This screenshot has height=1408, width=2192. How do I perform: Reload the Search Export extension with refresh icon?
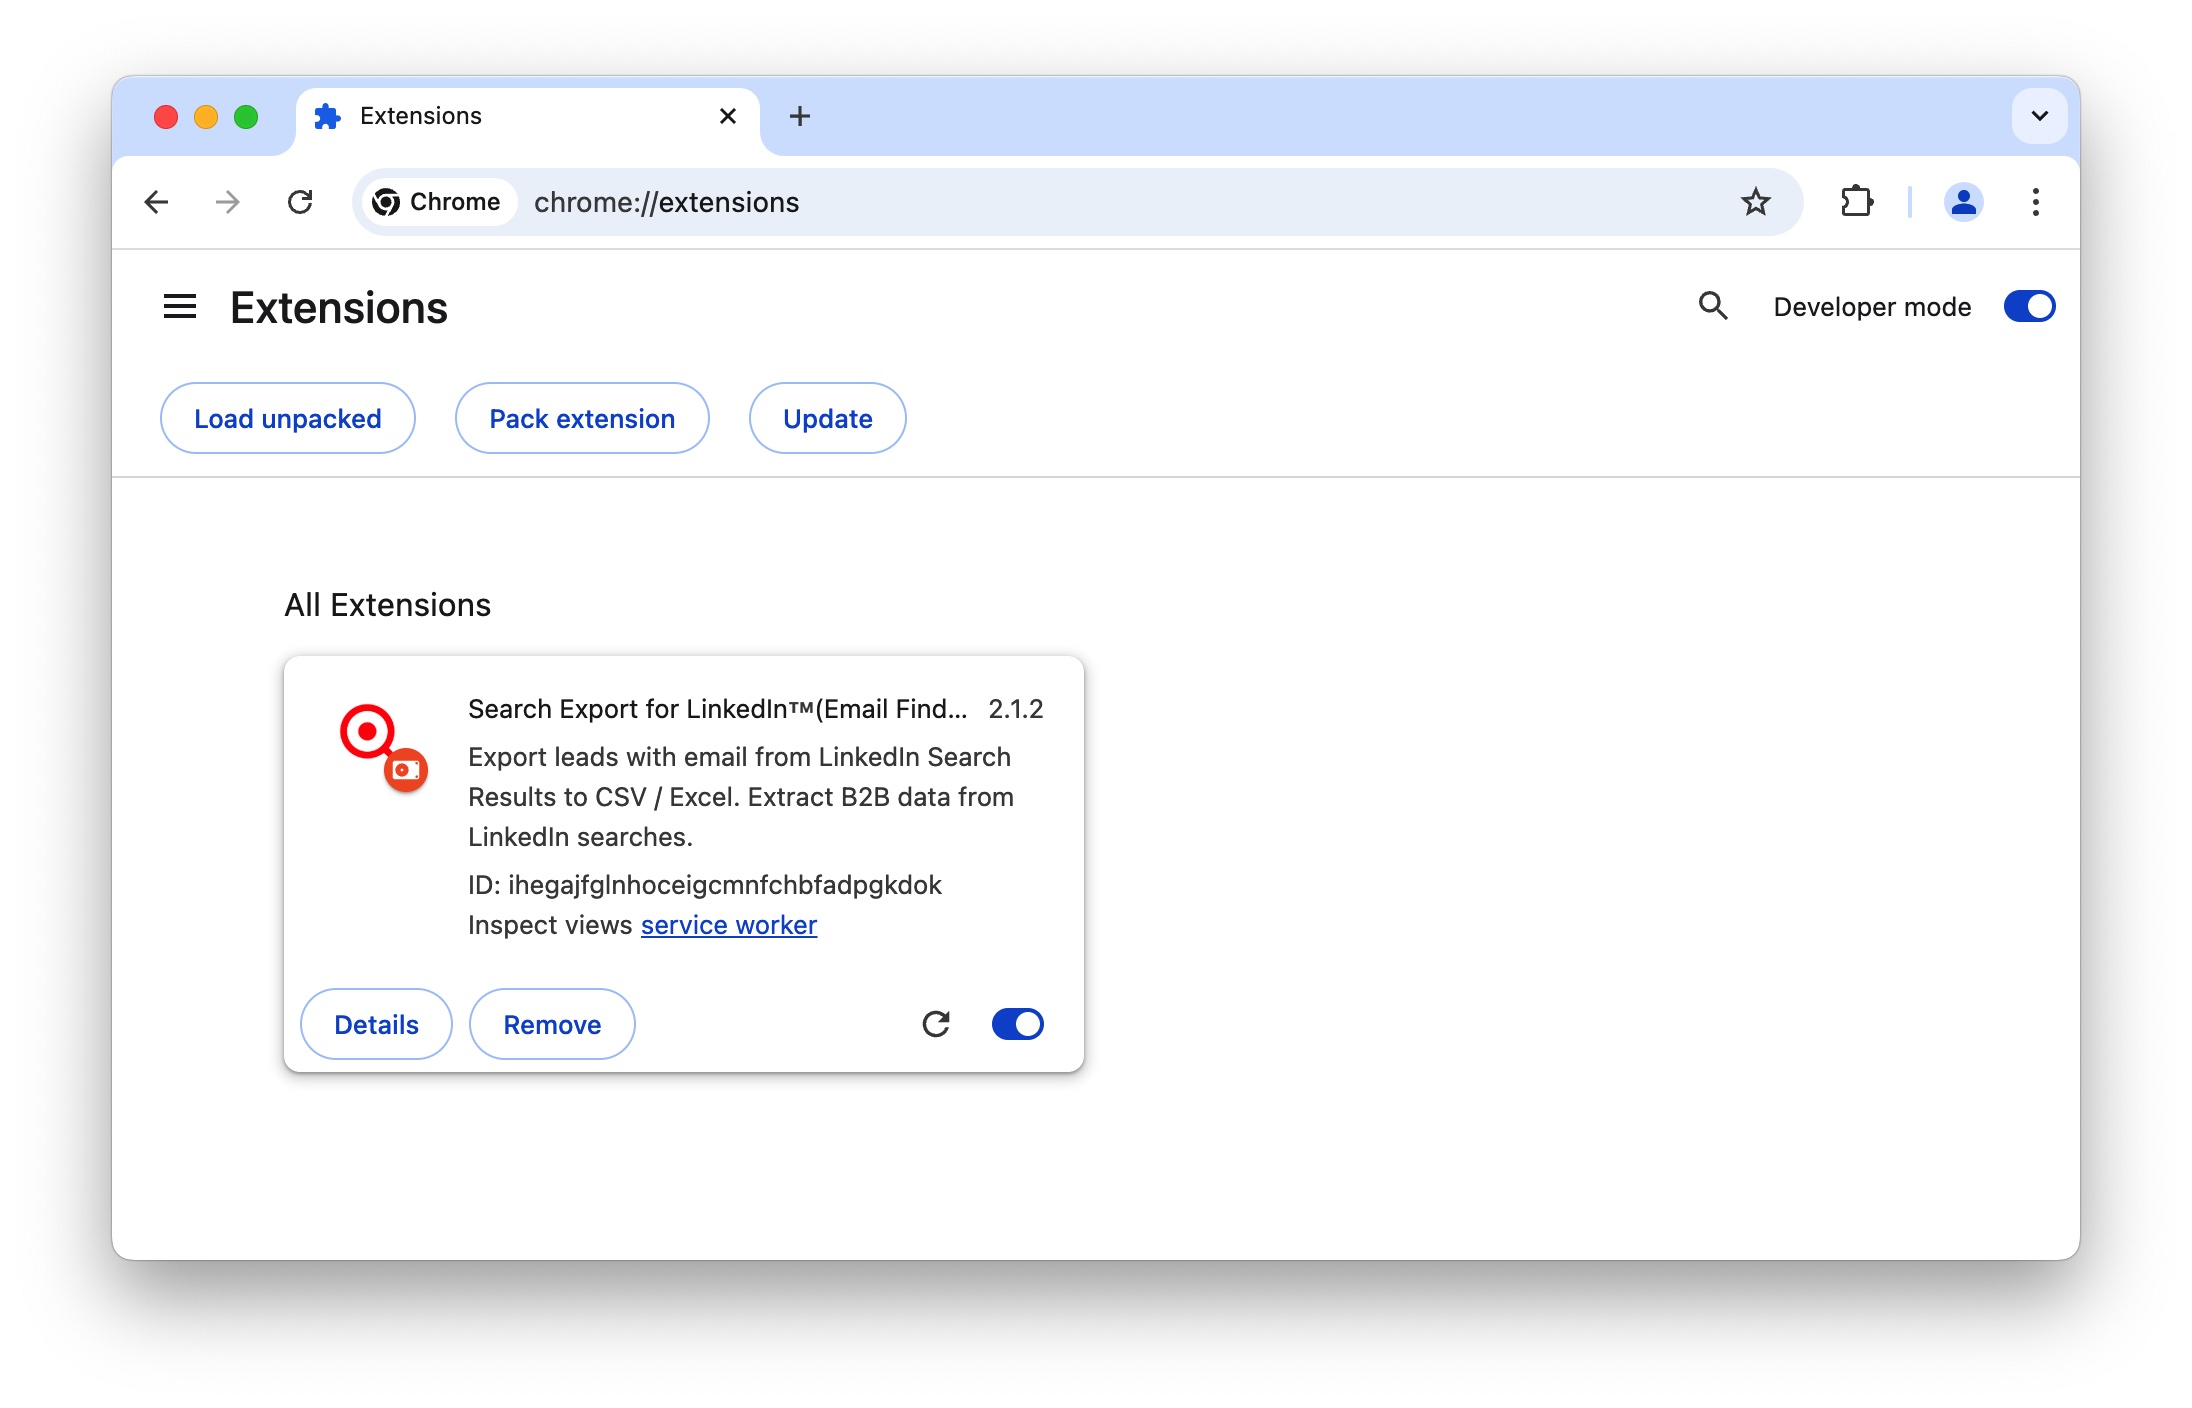click(936, 1024)
